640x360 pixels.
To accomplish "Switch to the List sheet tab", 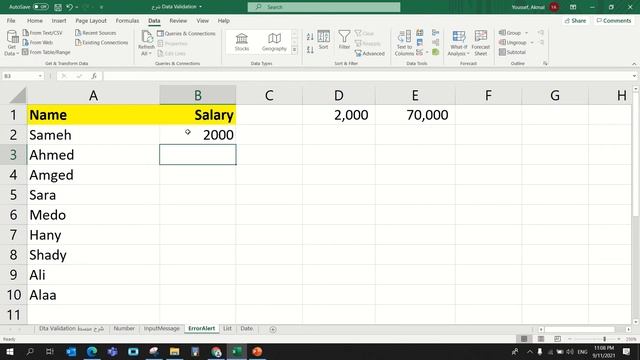I will click(227, 329).
